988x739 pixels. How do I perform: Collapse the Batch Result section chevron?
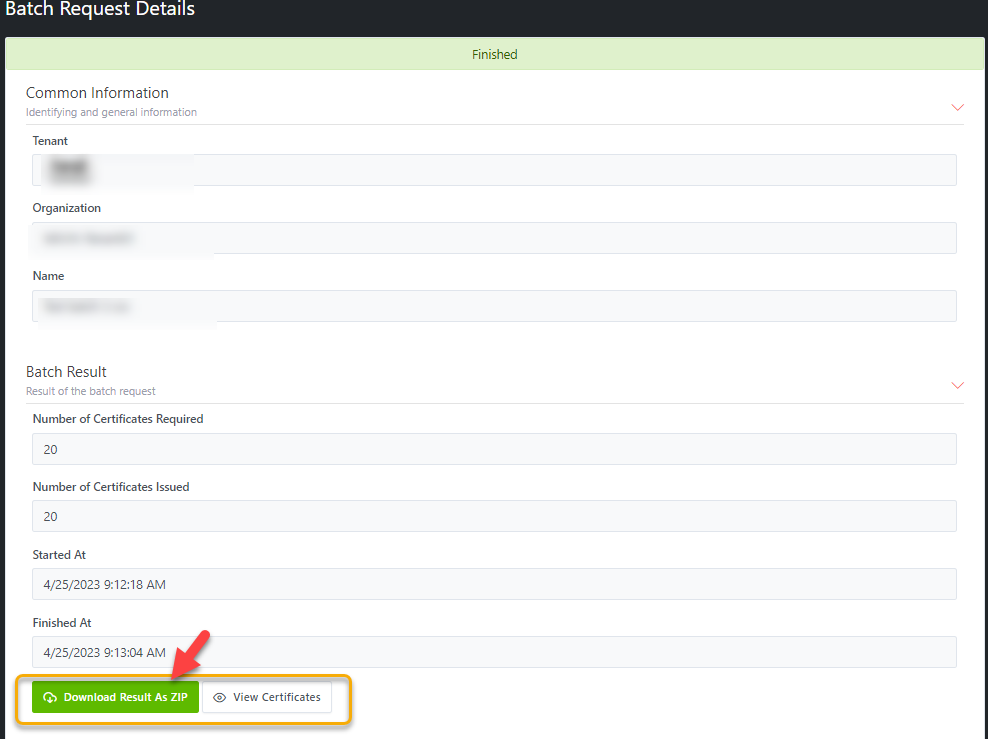click(957, 385)
